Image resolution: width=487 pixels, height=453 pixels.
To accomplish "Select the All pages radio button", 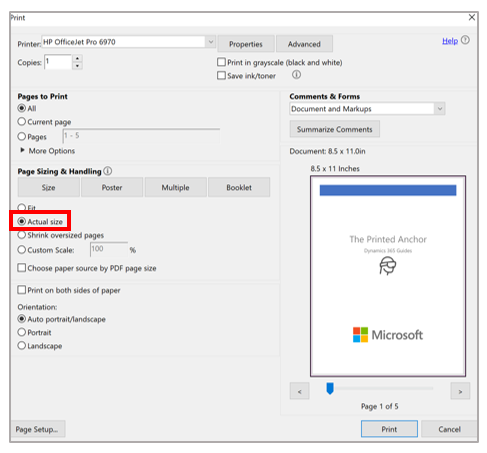I will [22, 108].
